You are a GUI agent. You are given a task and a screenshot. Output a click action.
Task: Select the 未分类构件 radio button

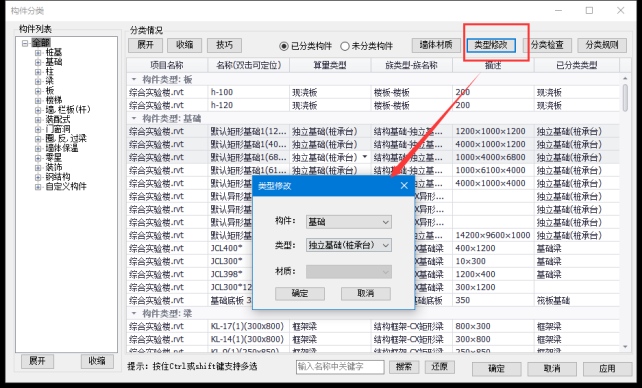[x=345, y=46]
